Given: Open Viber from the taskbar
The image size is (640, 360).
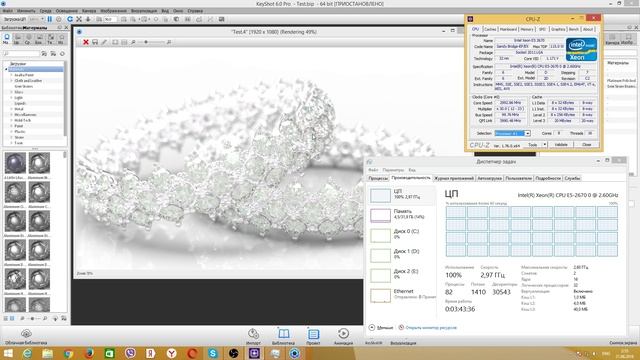Looking at the screenshot, I should (130, 353).
